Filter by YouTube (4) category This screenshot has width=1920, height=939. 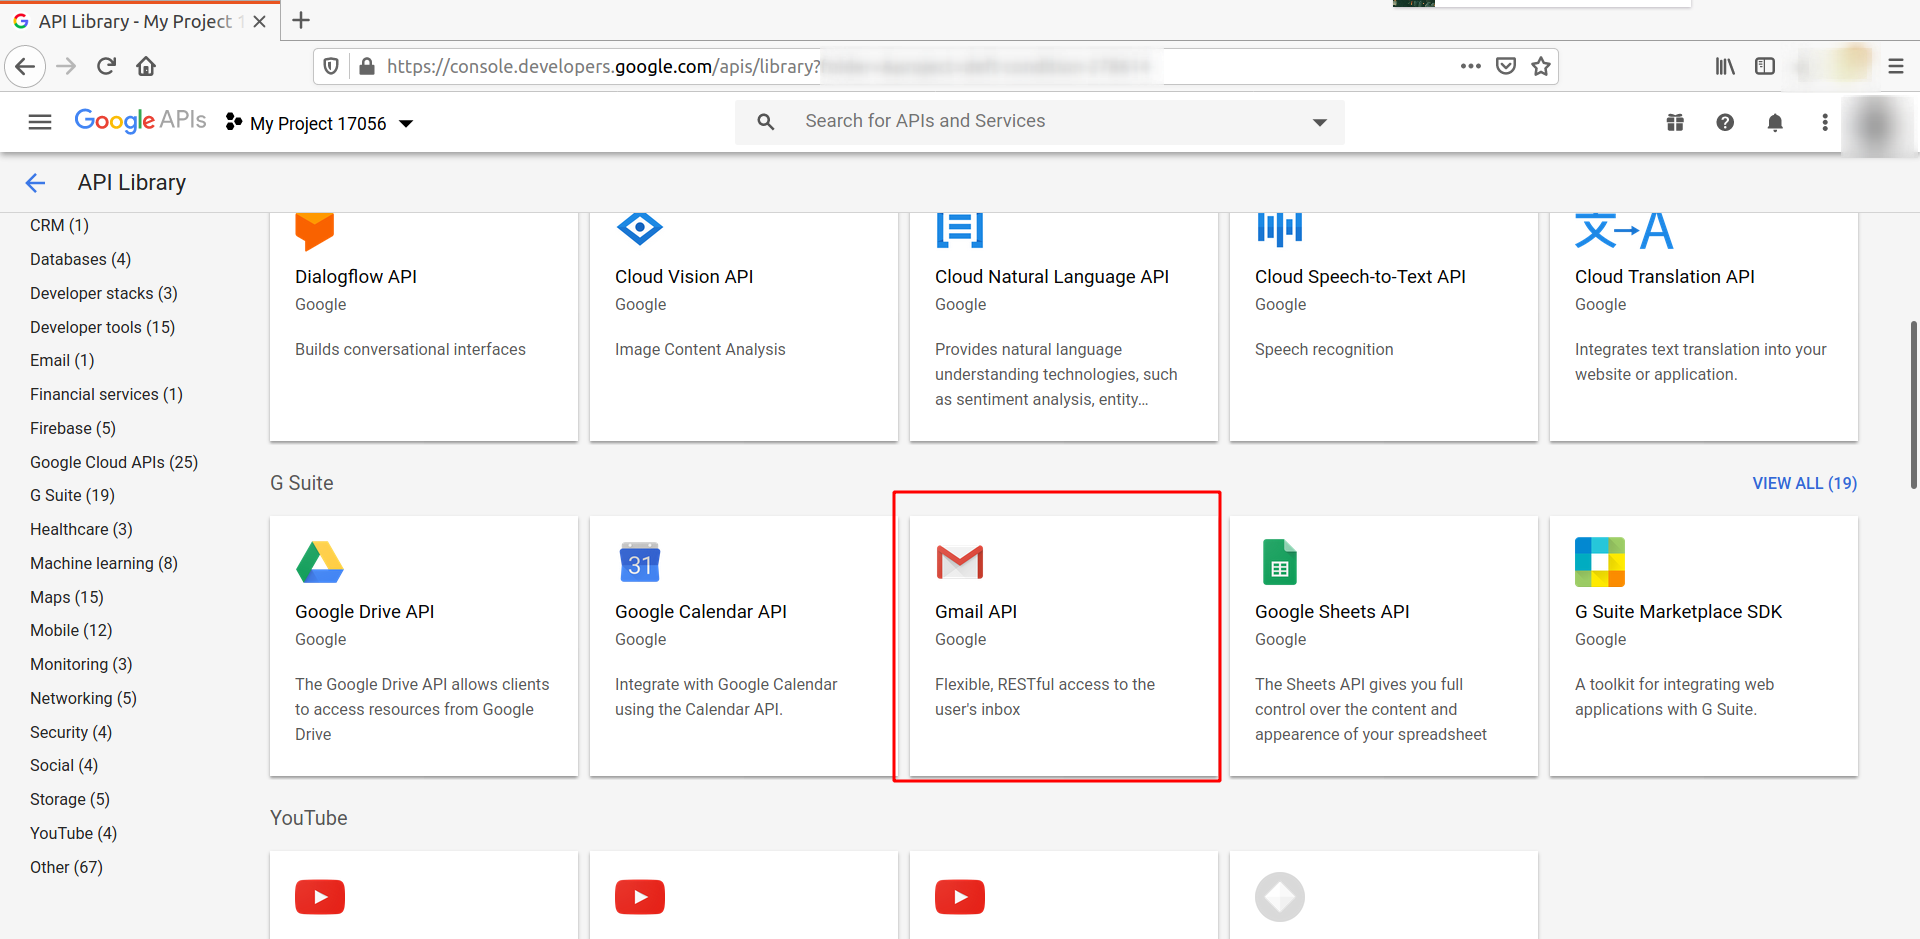74,834
